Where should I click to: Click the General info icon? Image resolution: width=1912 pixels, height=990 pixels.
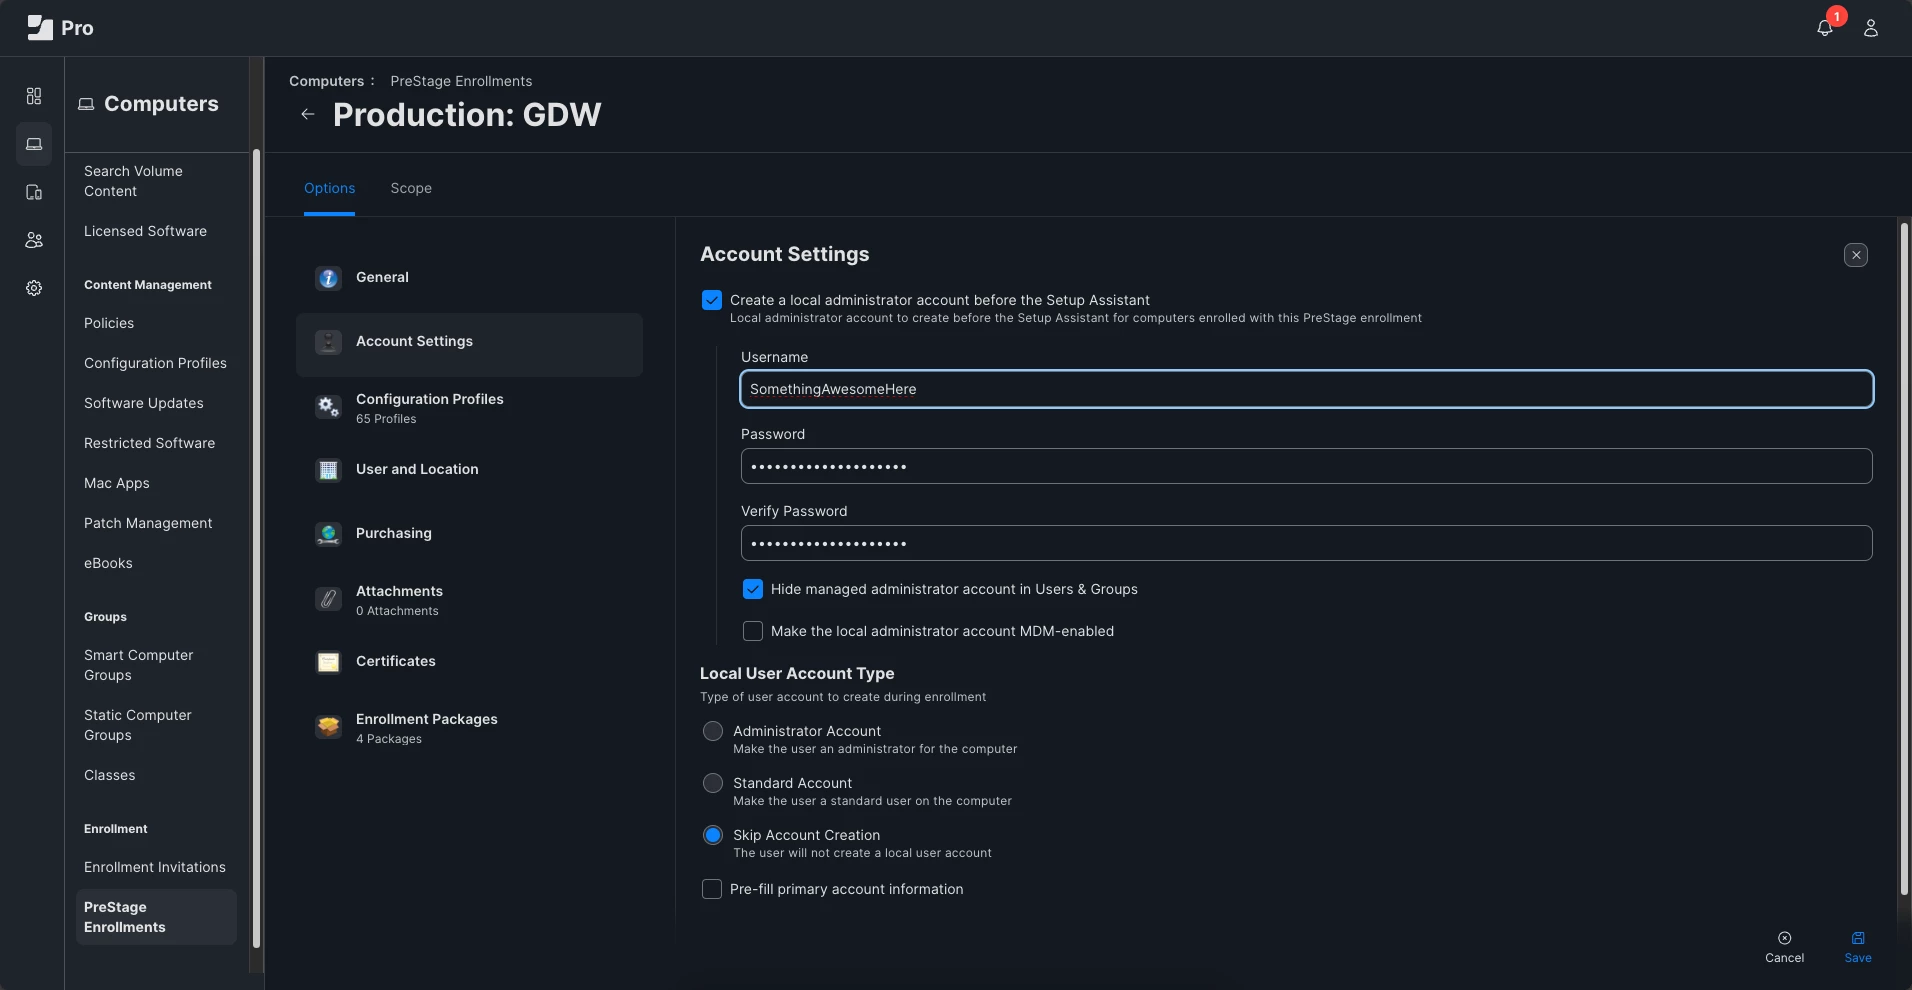(x=328, y=278)
